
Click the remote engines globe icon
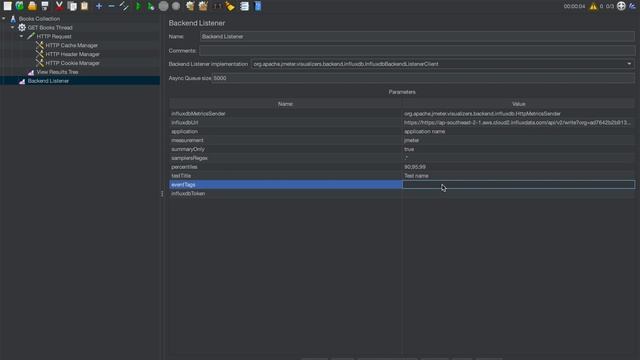click(x=621, y=6)
